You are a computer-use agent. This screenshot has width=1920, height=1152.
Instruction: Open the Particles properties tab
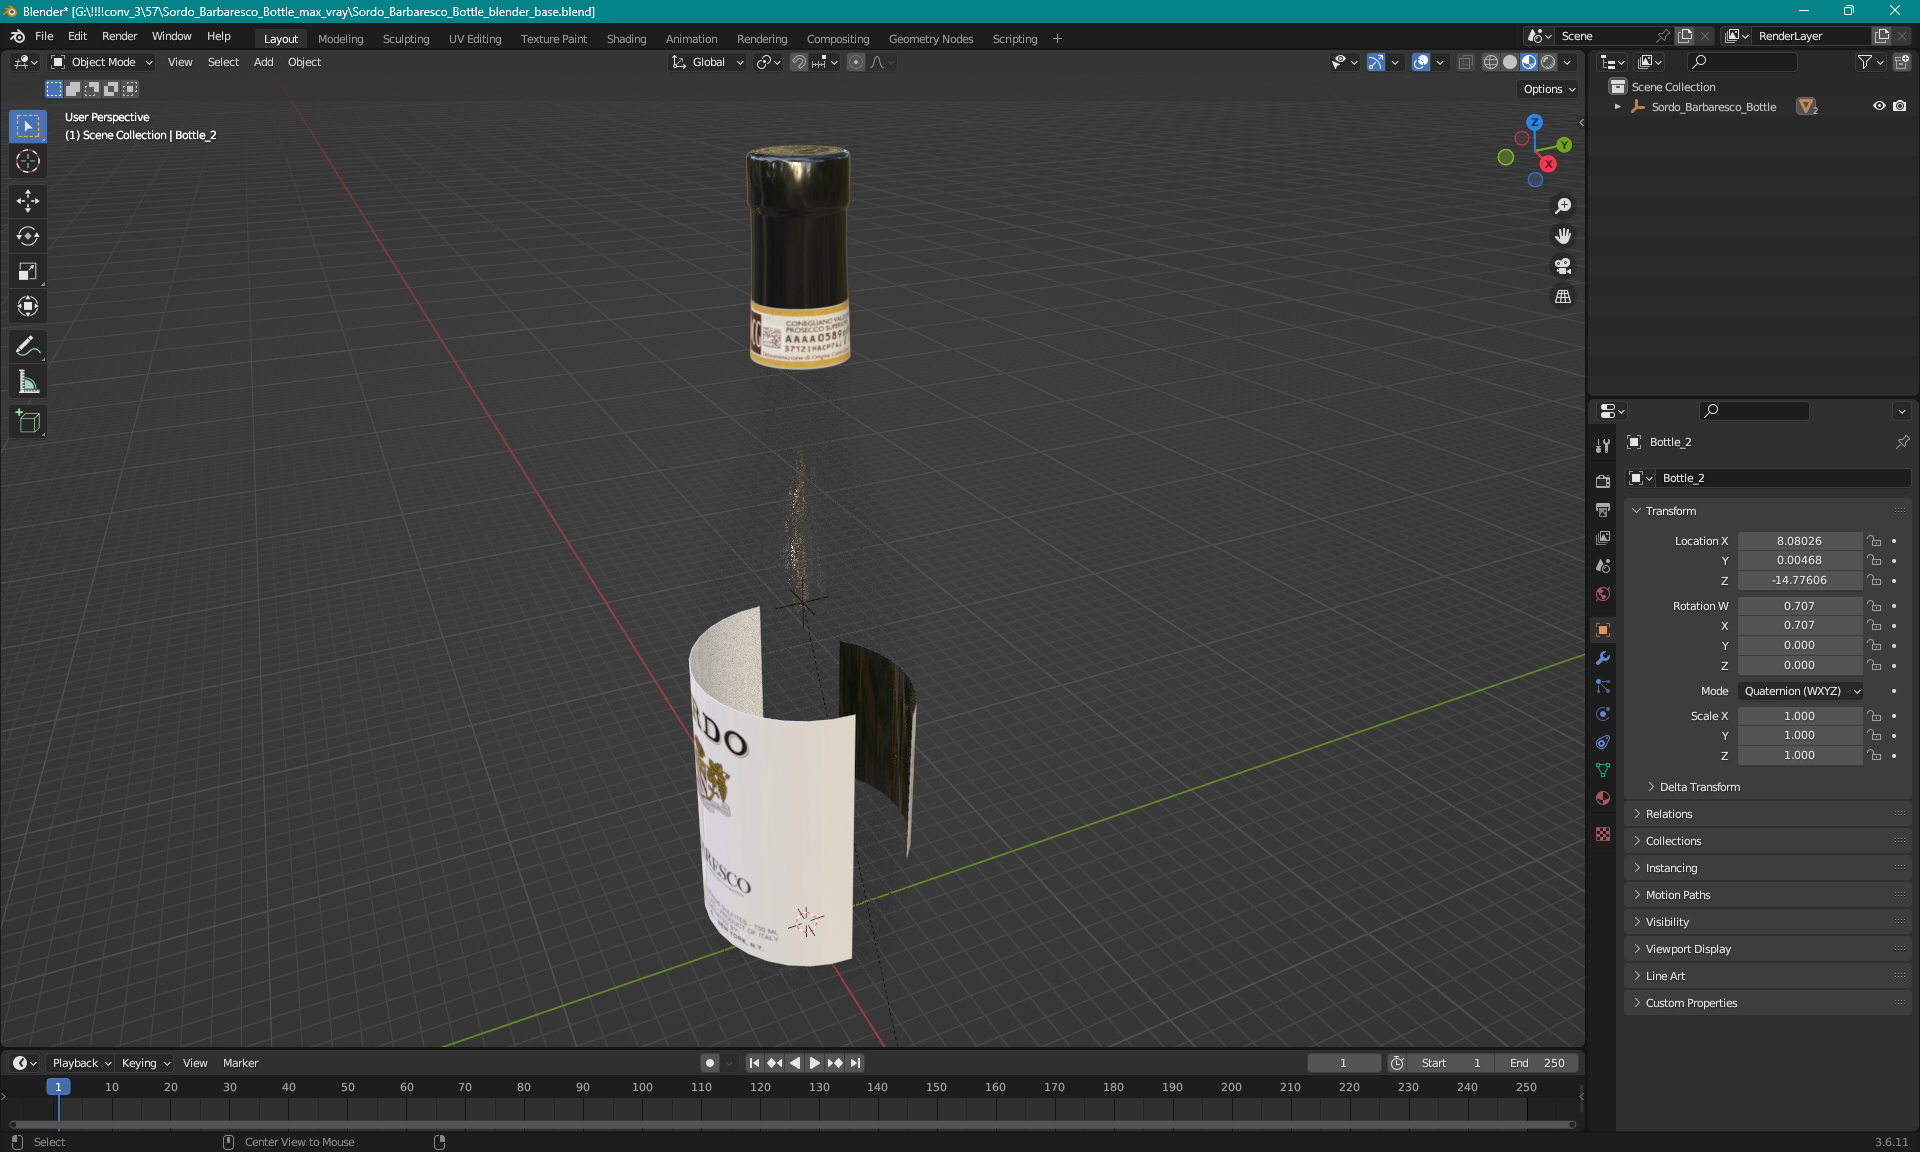click(x=1603, y=686)
